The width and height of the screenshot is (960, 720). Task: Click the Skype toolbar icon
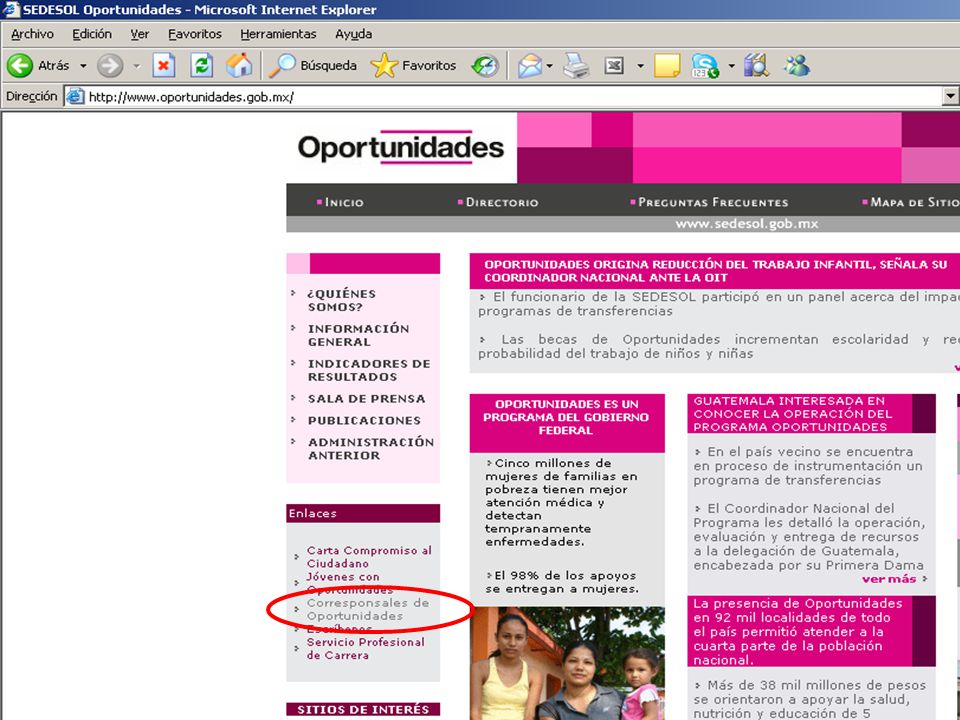[705, 66]
